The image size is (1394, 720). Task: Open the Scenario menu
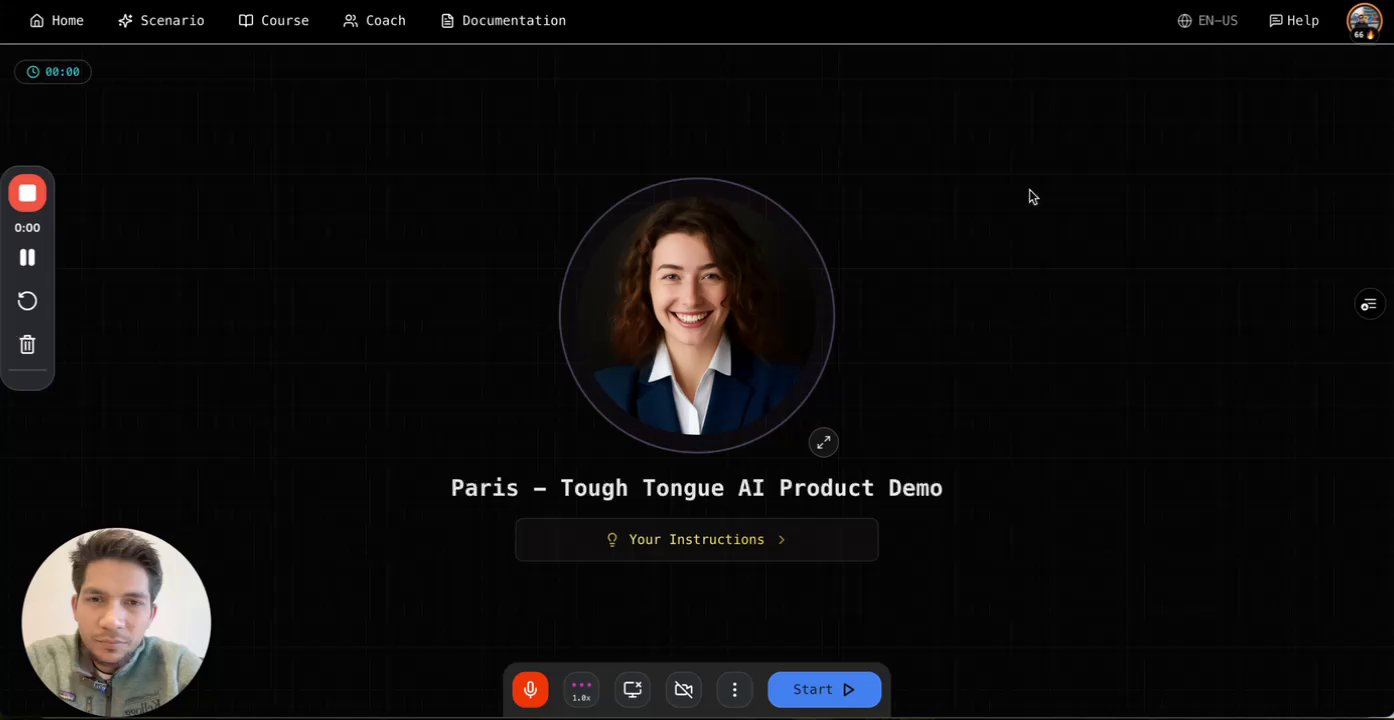coord(161,20)
